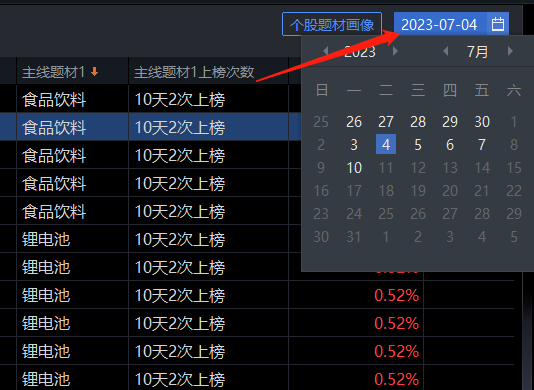The width and height of the screenshot is (534, 390).
Task: Click the 7月 month label
Action: coord(477,51)
